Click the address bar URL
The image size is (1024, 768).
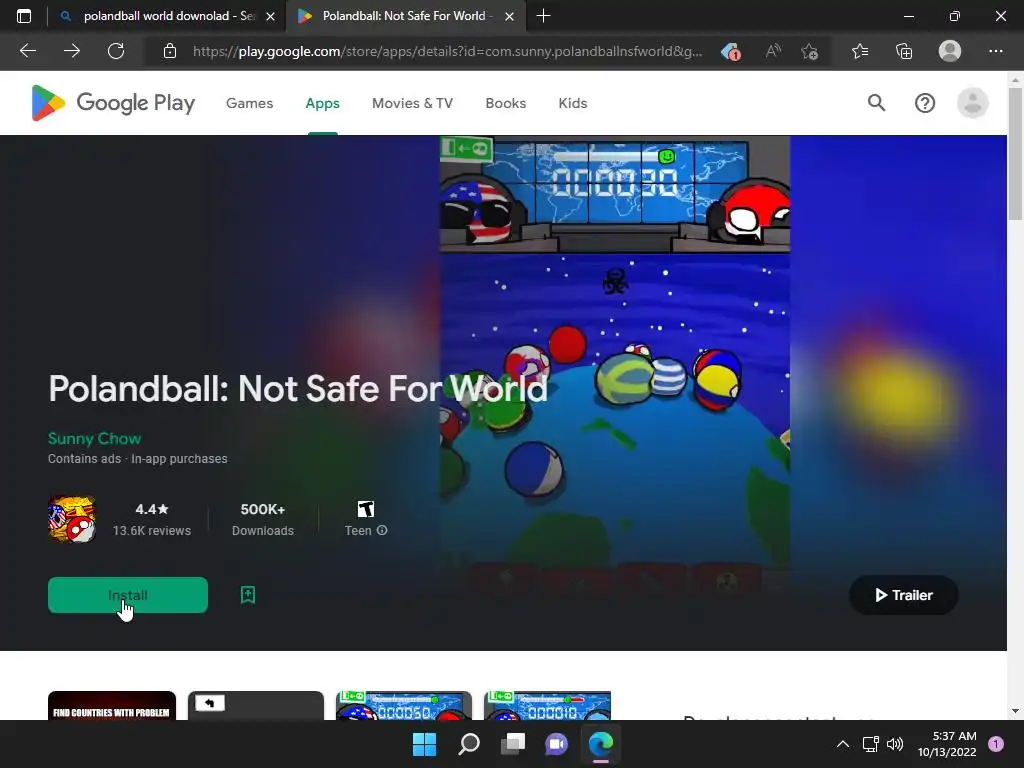(x=447, y=51)
